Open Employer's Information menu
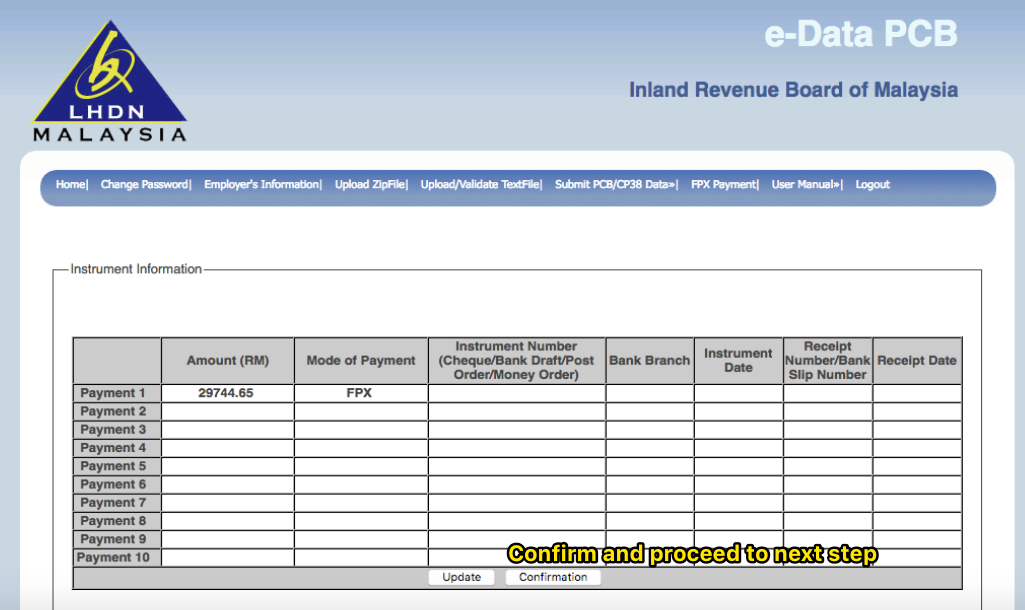 pyautogui.click(x=261, y=184)
